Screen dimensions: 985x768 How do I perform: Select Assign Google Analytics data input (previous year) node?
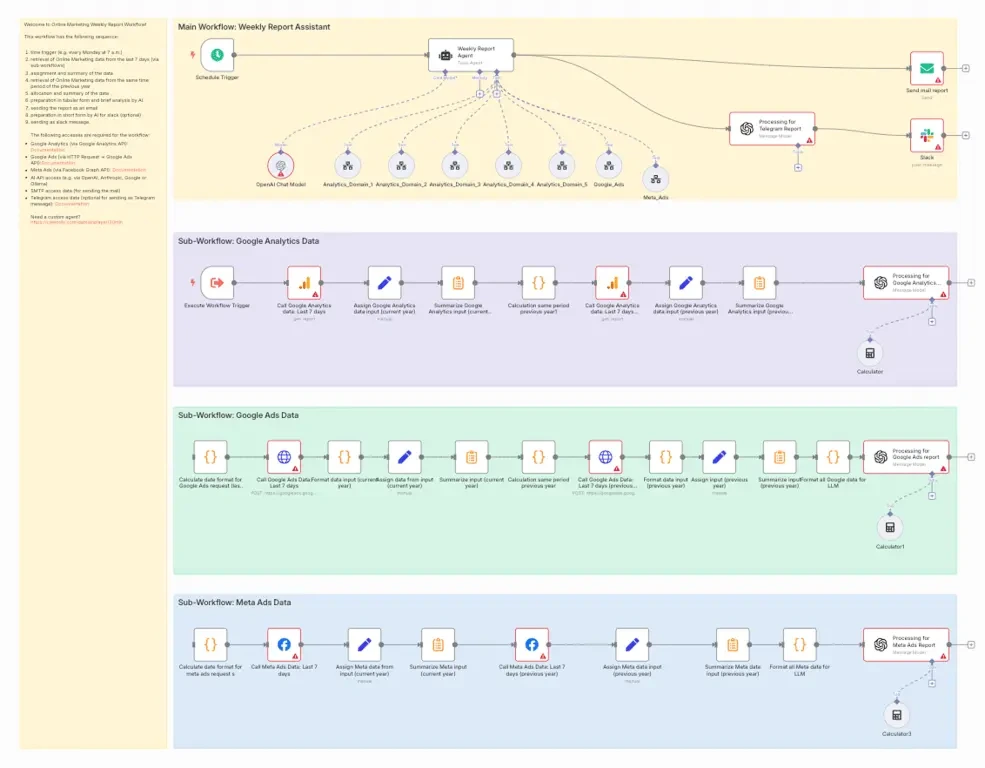[x=686, y=283]
